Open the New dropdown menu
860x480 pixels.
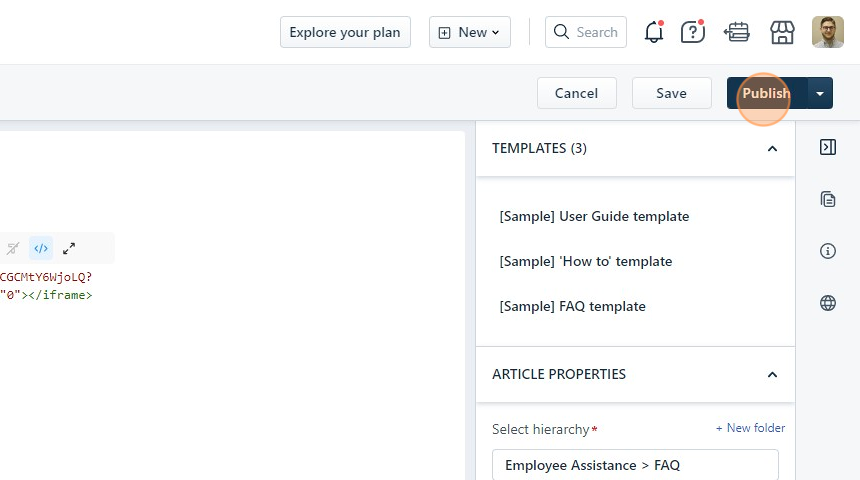pos(470,32)
